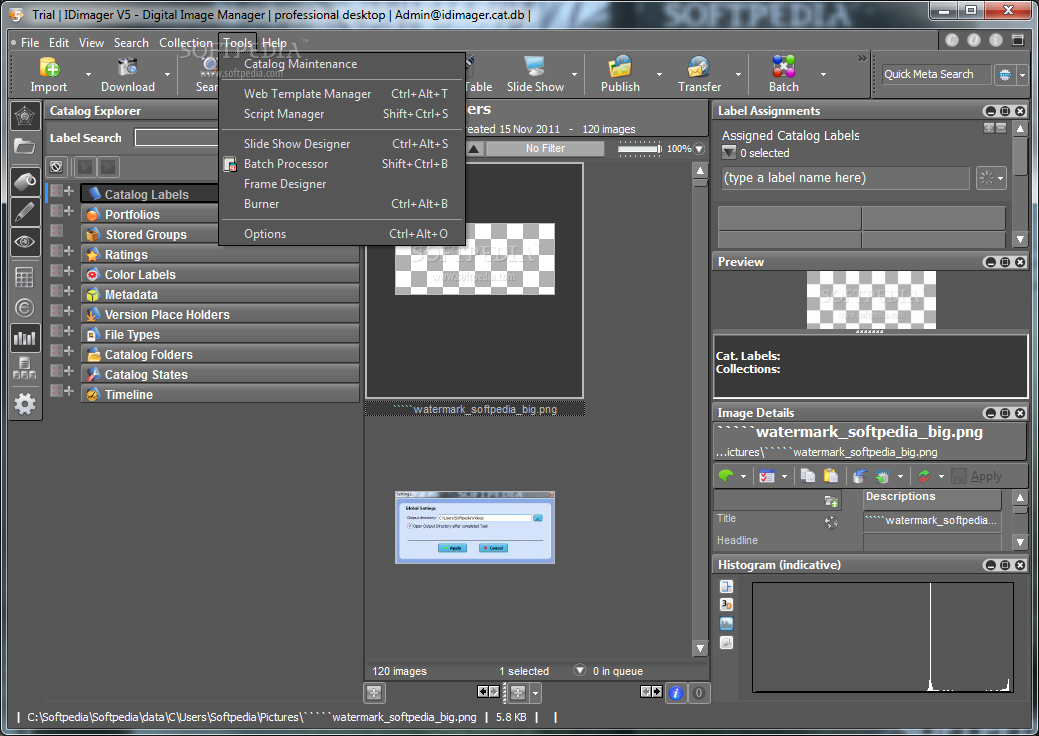Image resolution: width=1039 pixels, height=736 pixels.
Task: Adjust the thumbnail zoom slider
Action: point(639,148)
